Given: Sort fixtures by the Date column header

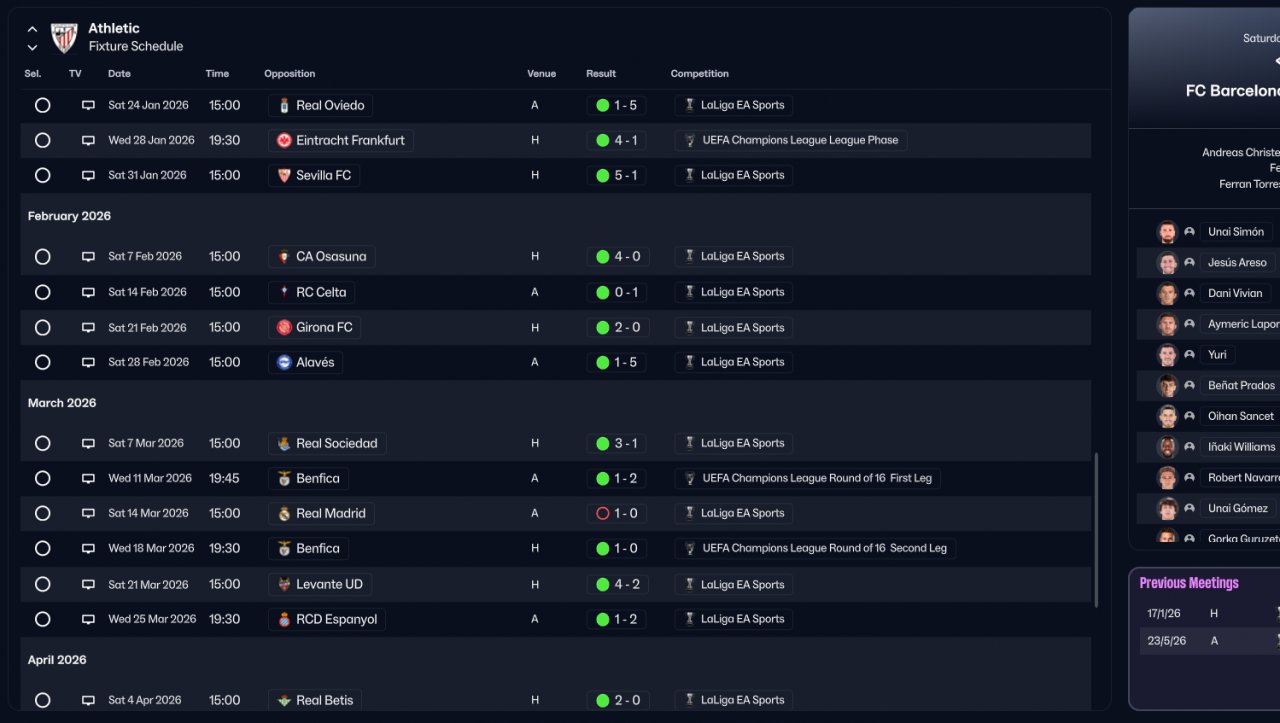Looking at the screenshot, I should [119, 74].
